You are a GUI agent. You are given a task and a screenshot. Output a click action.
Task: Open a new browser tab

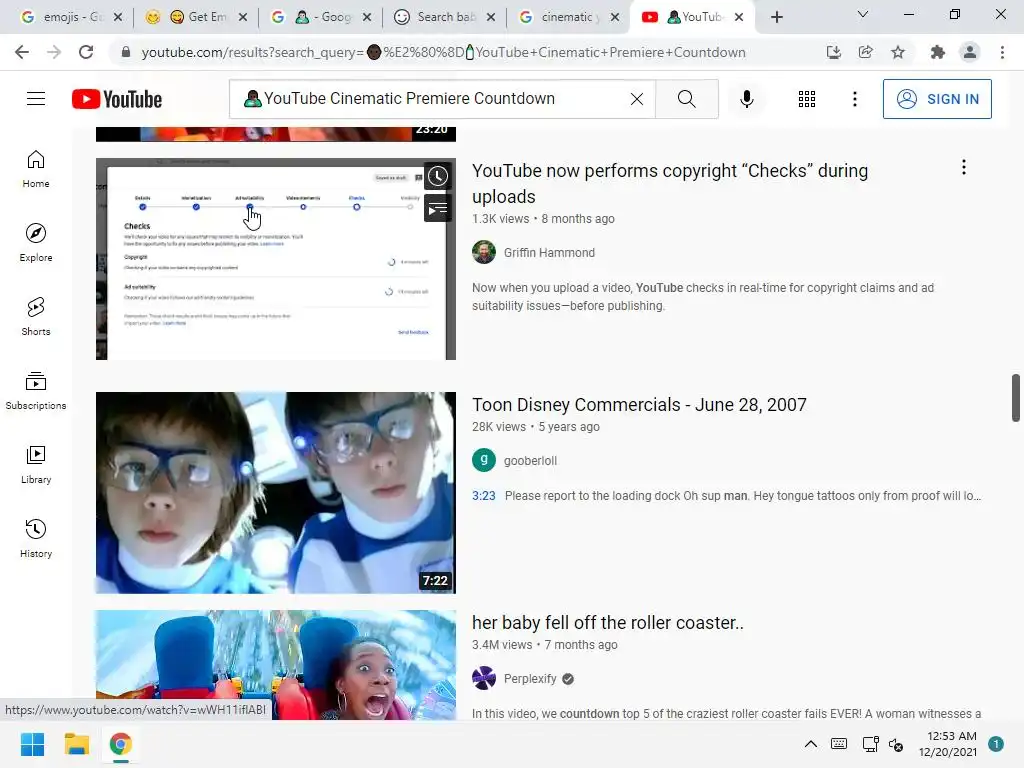[x=776, y=18]
